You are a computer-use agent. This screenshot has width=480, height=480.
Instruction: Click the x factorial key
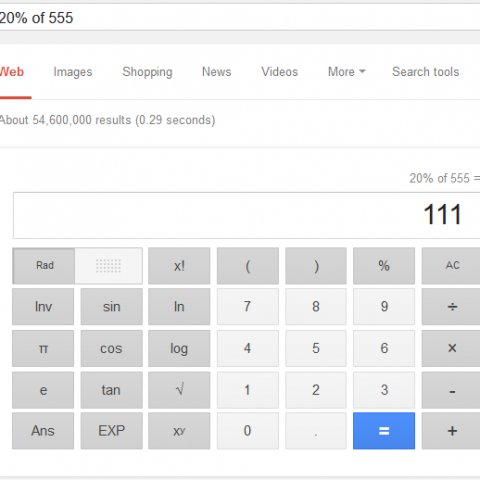tap(179, 266)
